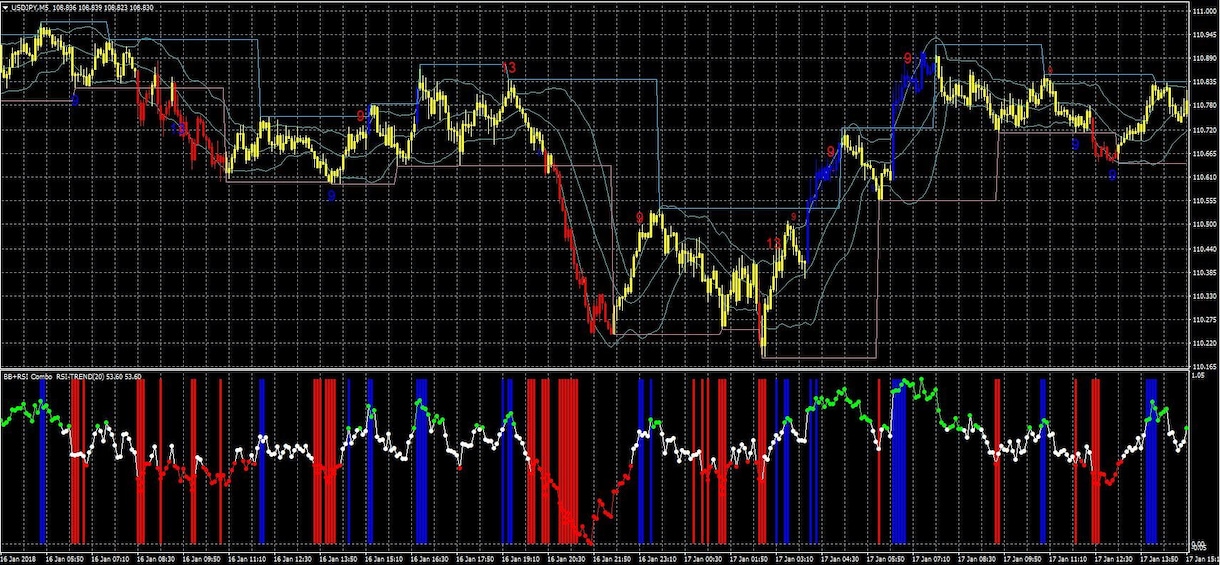The height and width of the screenshot is (565, 1220).
Task: Click the 110.665 price axis label
Action: (x=1204, y=153)
